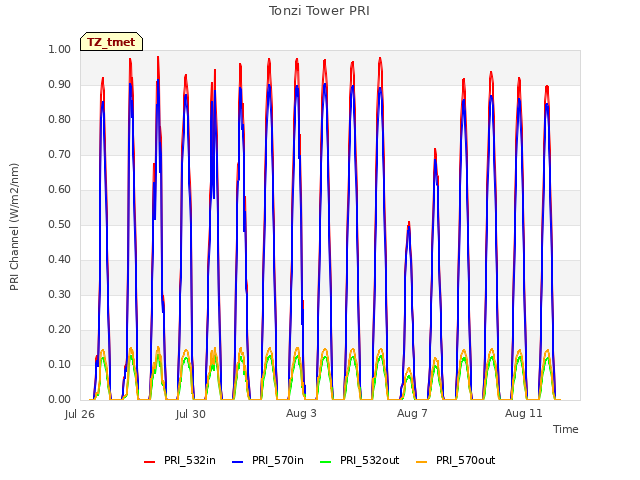Click the 0.60 y-axis tick label
This screenshot has height=480, width=640.
click(60, 189)
